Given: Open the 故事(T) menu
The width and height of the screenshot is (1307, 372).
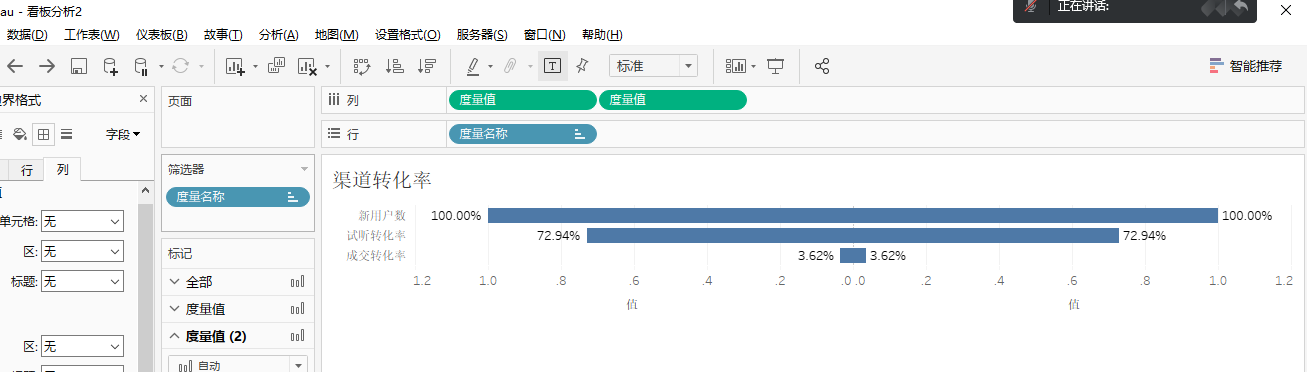Looking at the screenshot, I should pyautogui.click(x=222, y=35).
